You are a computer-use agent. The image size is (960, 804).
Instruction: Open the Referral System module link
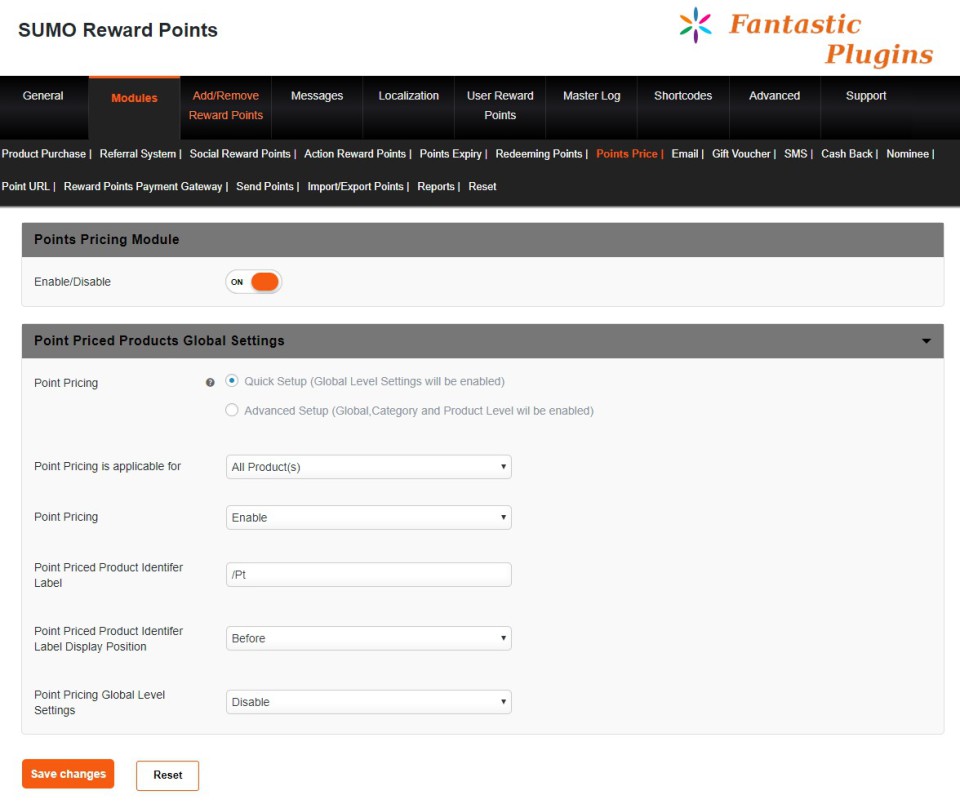coord(138,154)
